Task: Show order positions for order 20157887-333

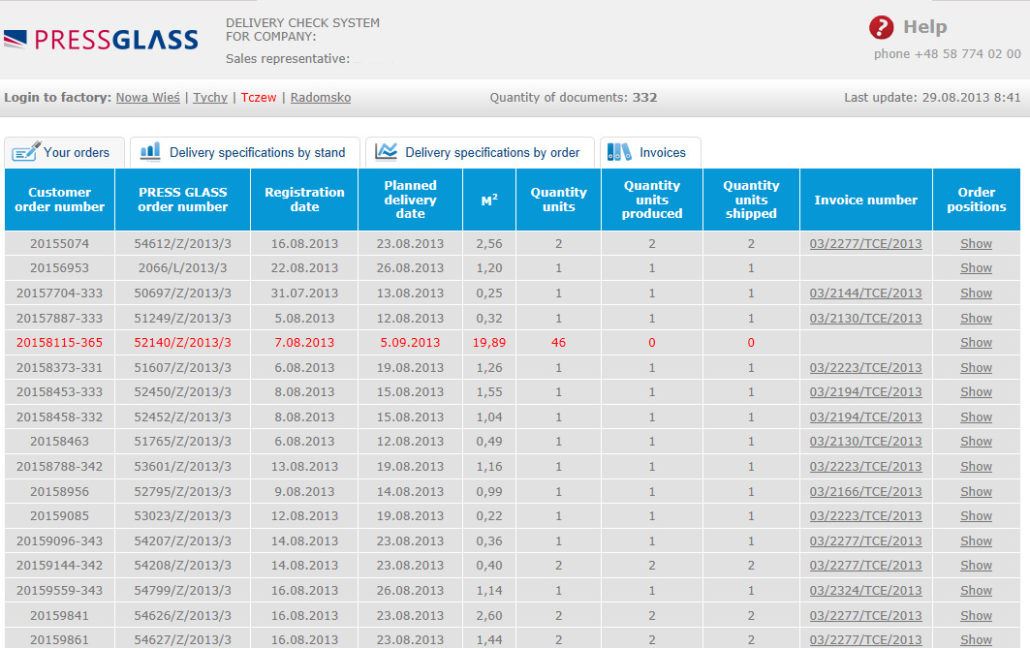Action: click(x=976, y=318)
